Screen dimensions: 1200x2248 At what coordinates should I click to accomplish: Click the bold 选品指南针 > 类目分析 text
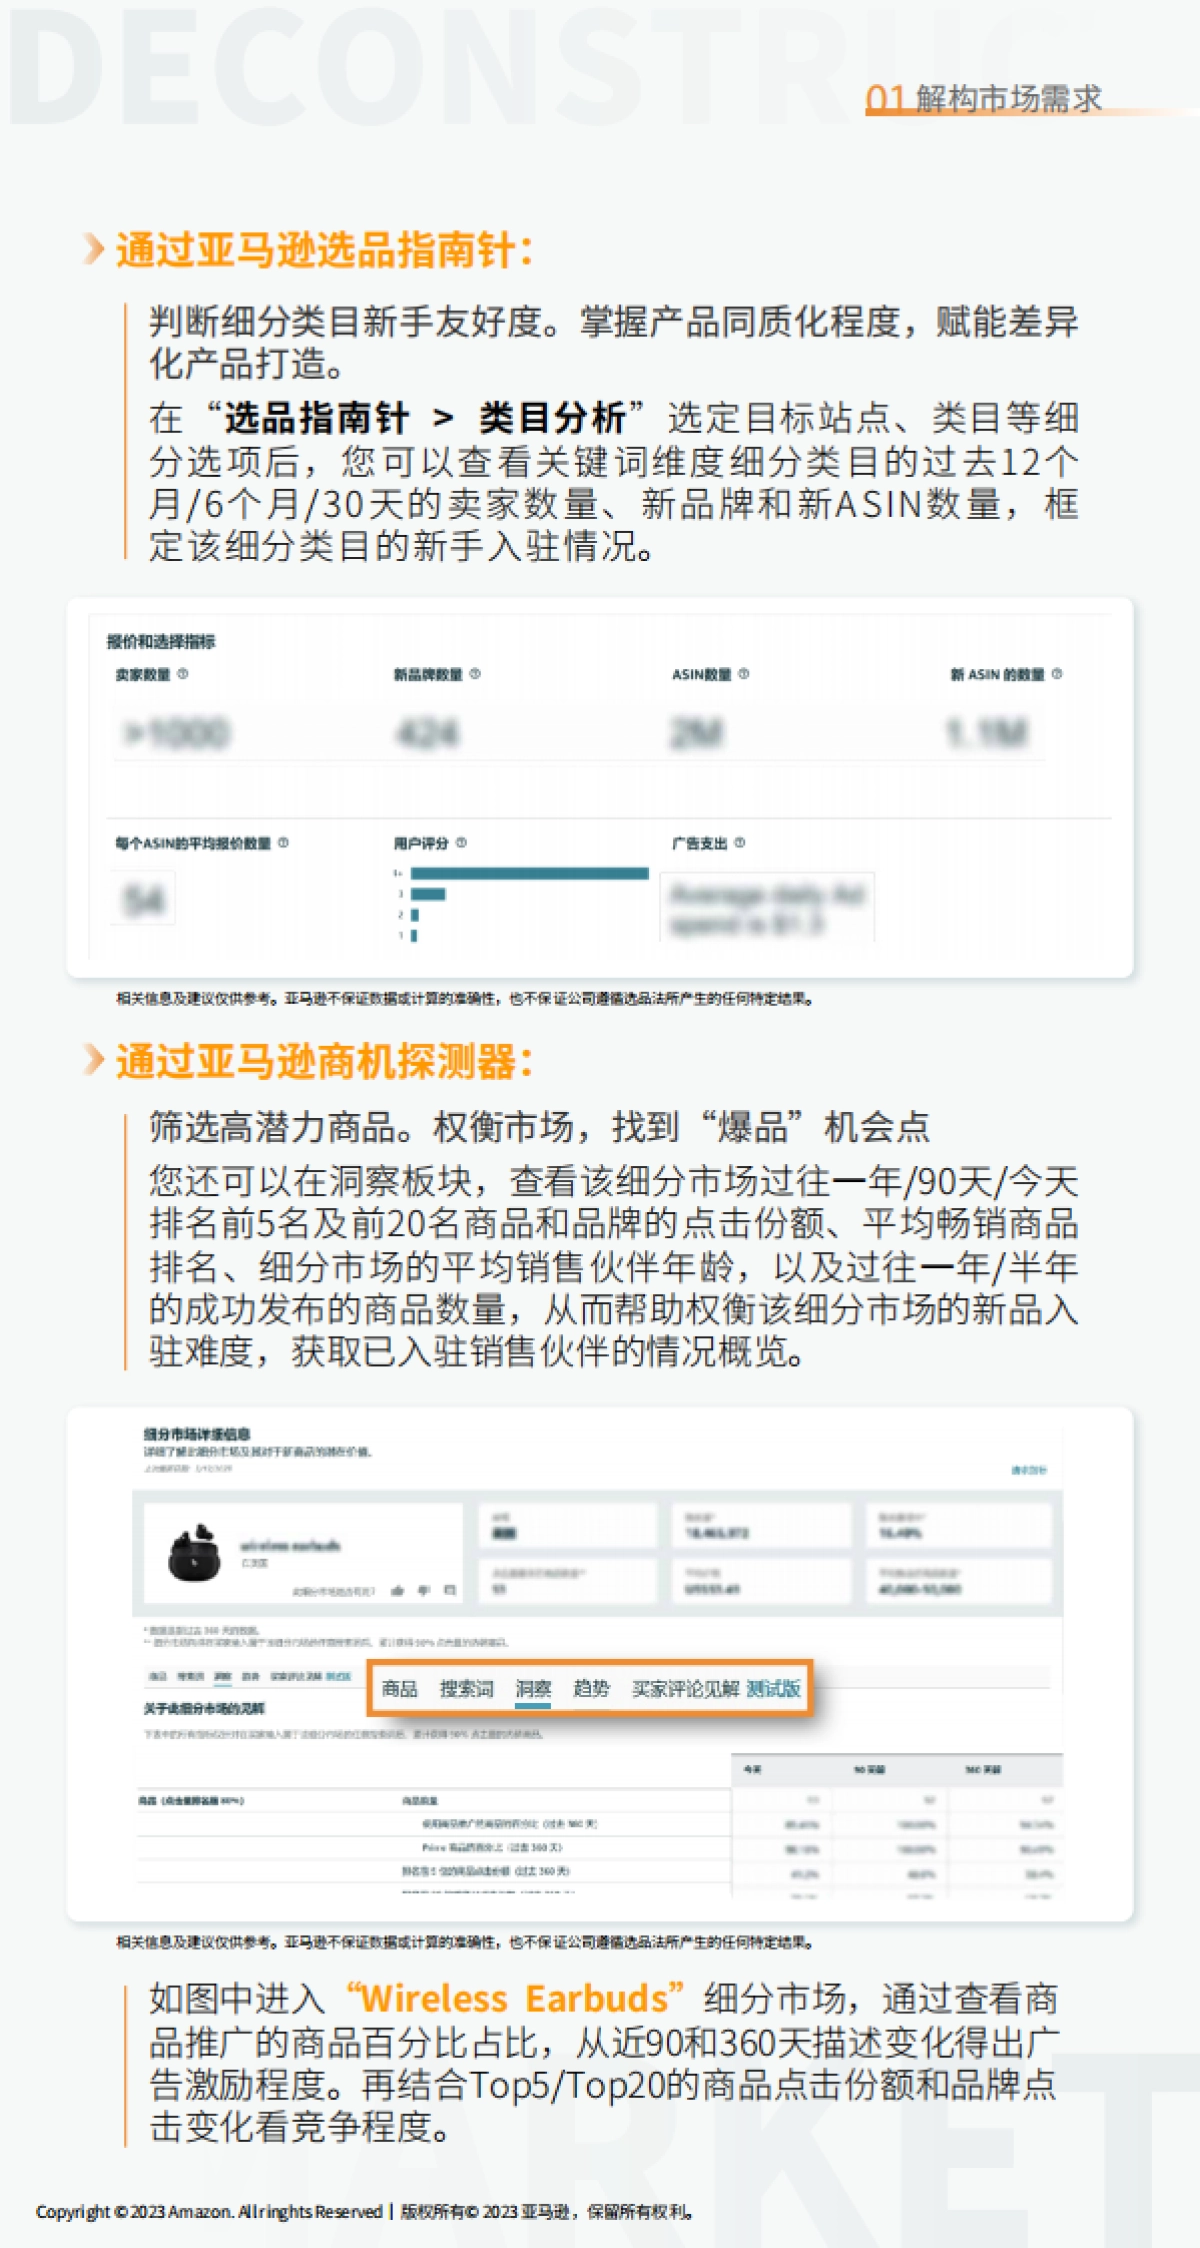[x=426, y=417]
